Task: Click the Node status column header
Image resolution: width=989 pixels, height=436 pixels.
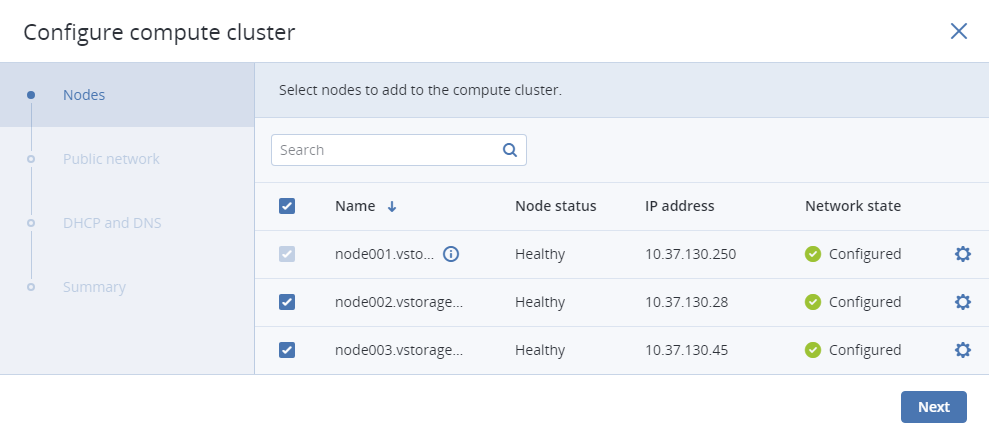Action: (x=556, y=206)
